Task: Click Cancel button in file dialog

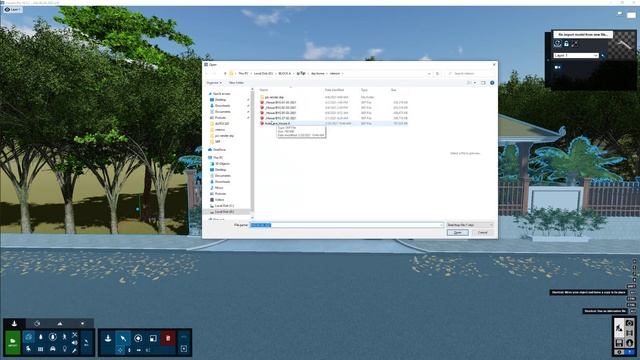Action: (482, 232)
